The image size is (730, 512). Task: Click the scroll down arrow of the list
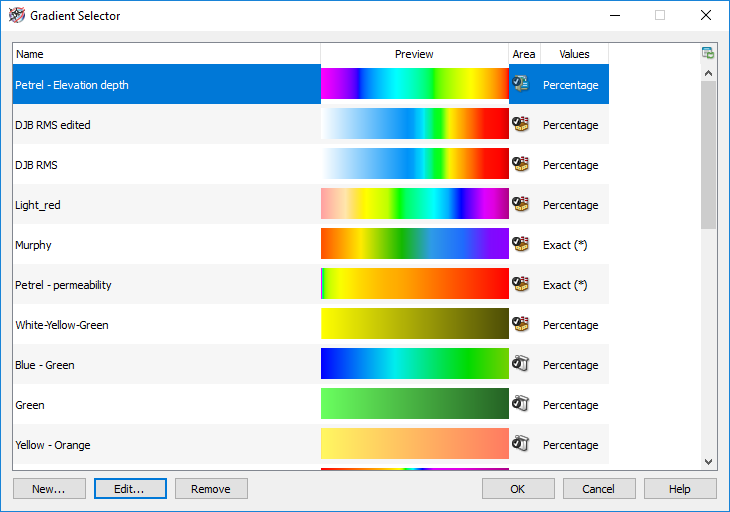[x=708, y=462]
